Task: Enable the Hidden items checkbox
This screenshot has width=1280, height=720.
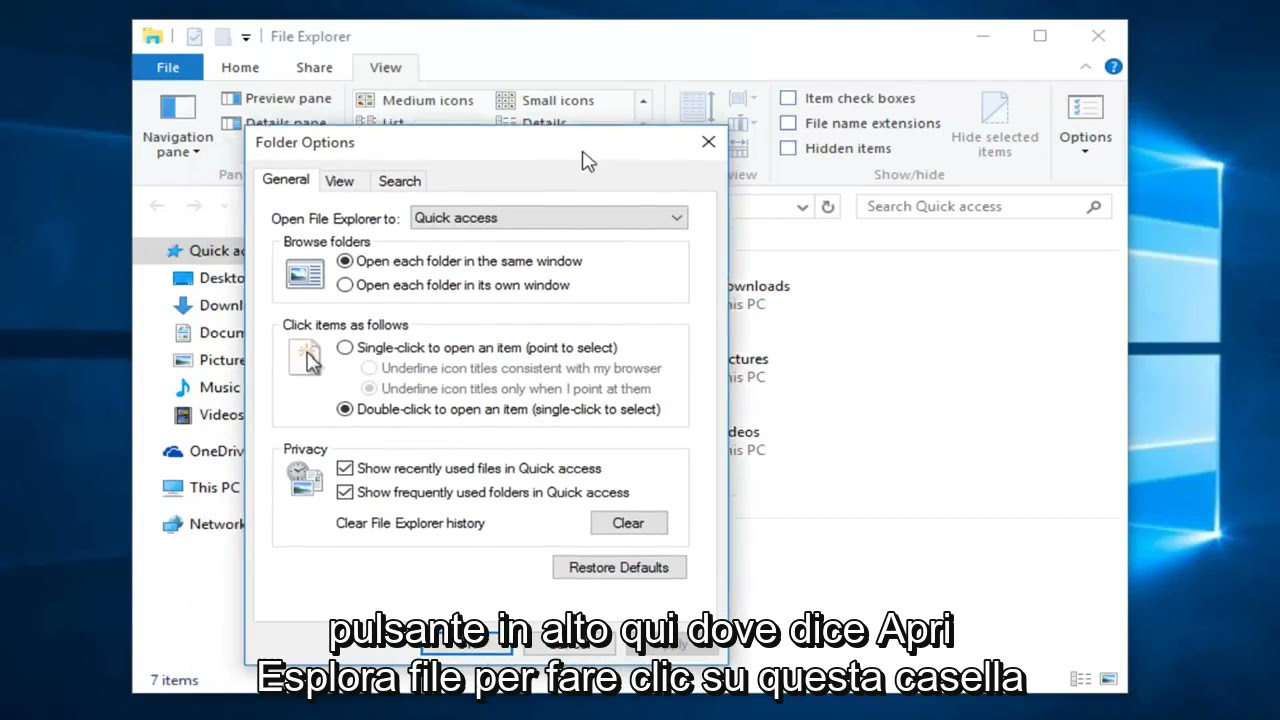Action: tap(788, 148)
